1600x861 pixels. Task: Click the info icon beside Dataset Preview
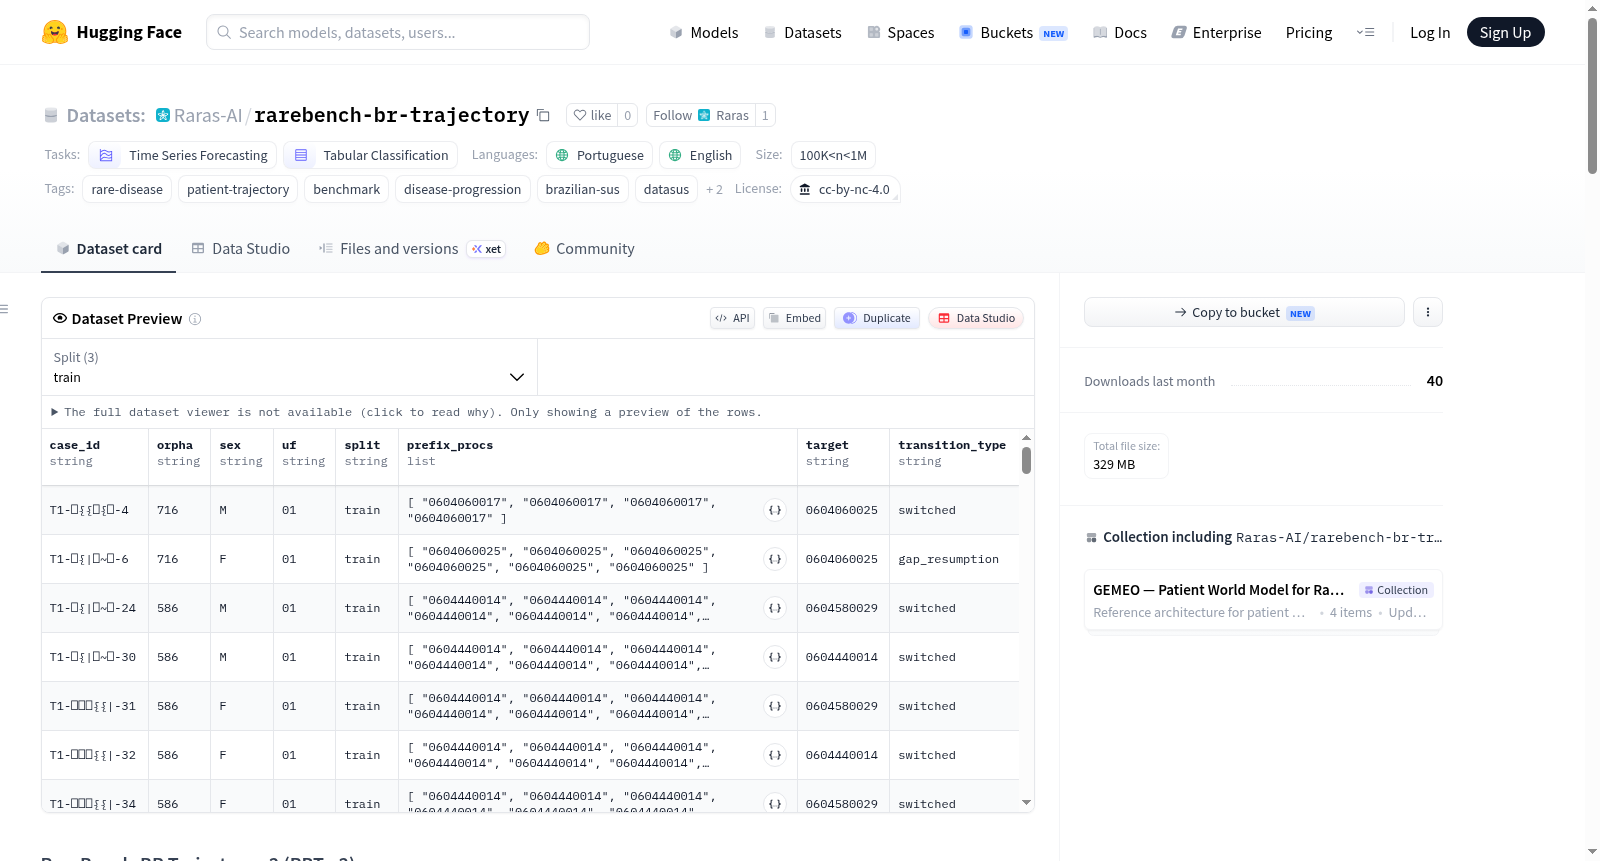(195, 319)
